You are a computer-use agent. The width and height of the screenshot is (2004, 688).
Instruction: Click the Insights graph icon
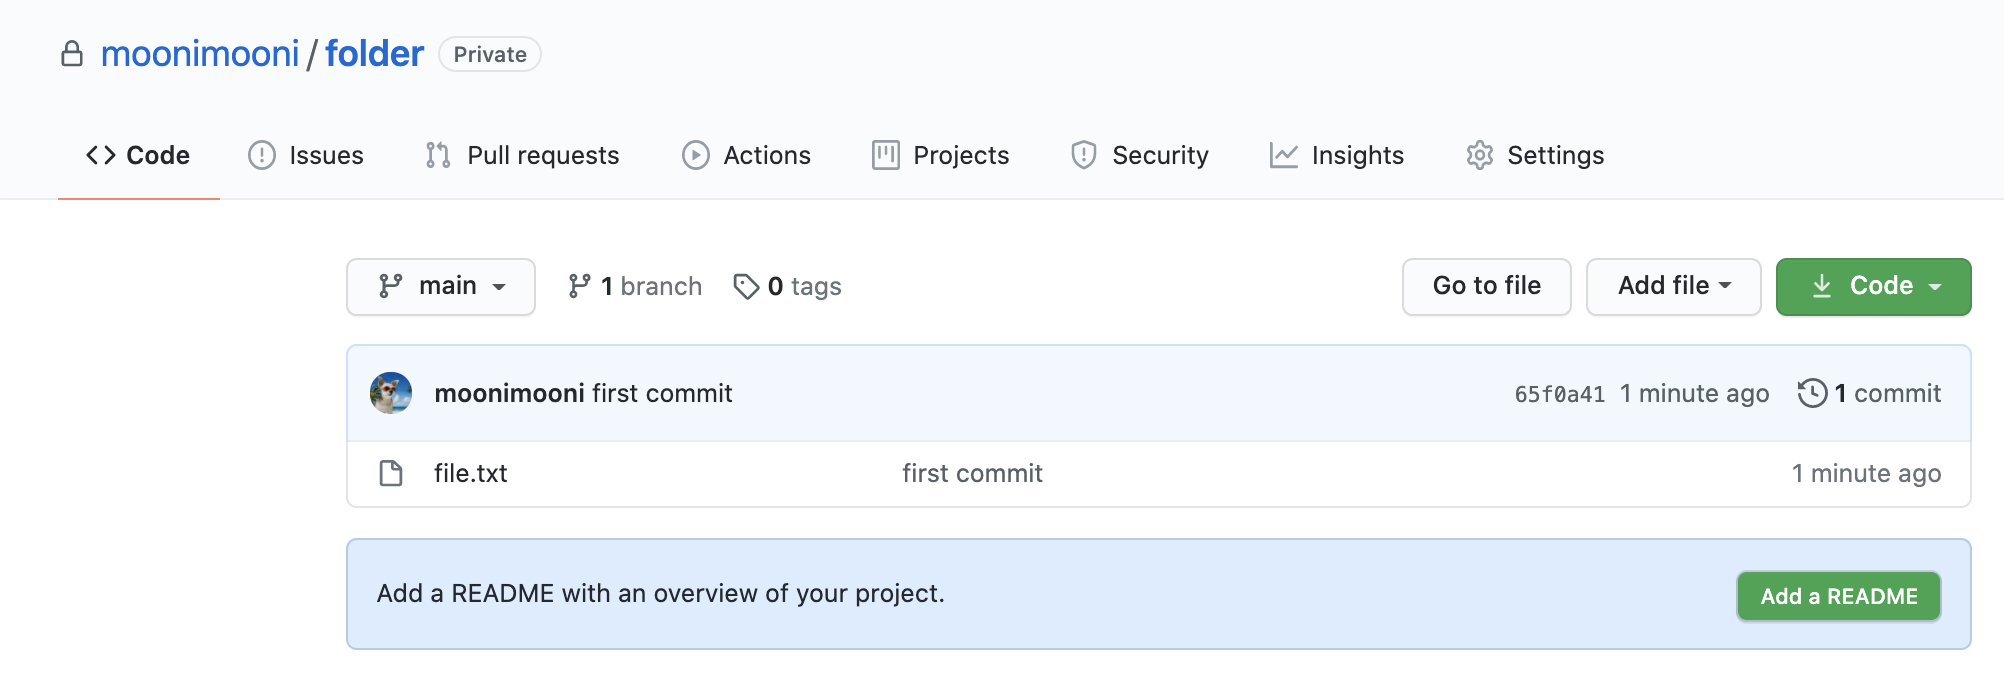click(1284, 155)
